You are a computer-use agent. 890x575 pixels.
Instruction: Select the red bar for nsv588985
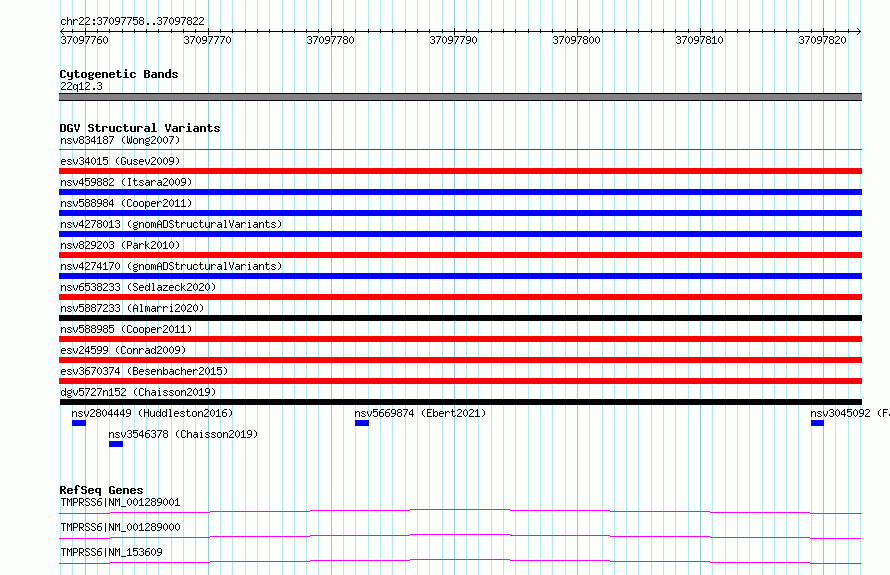[460, 339]
